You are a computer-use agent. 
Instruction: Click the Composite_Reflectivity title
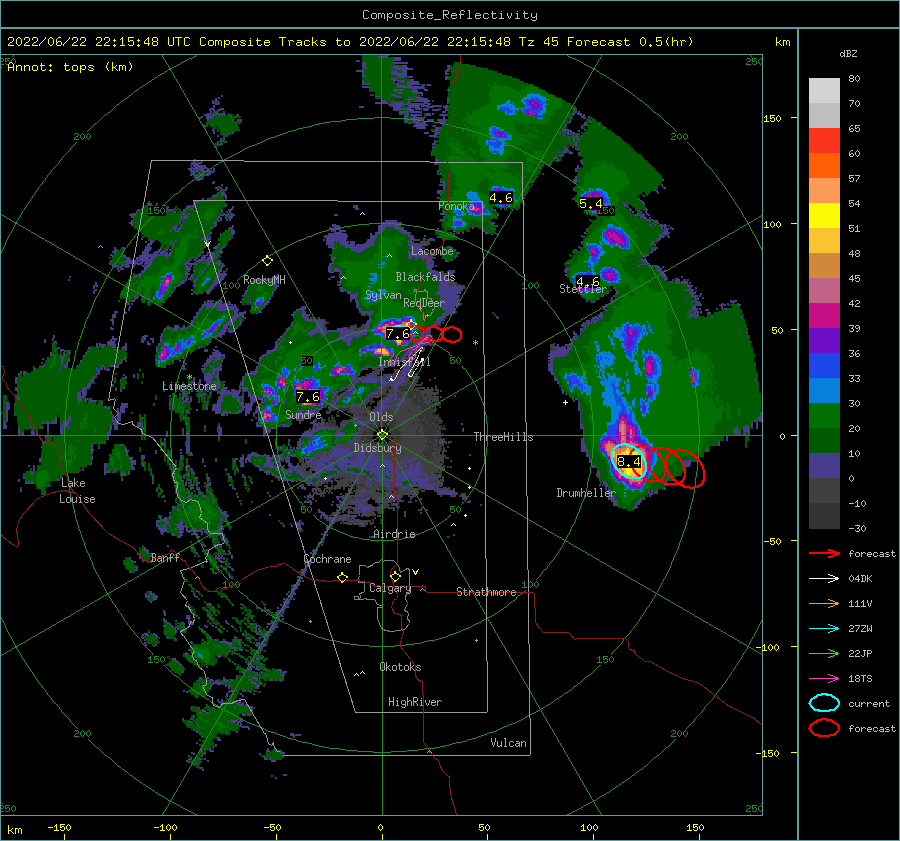(x=449, y=14)
